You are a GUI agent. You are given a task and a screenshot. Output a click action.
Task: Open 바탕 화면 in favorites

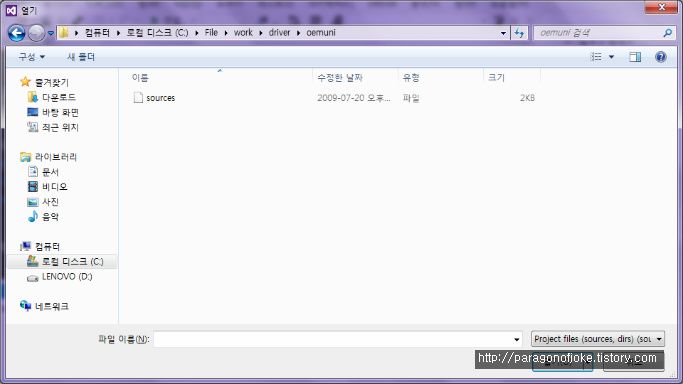(x=60, y=112)
